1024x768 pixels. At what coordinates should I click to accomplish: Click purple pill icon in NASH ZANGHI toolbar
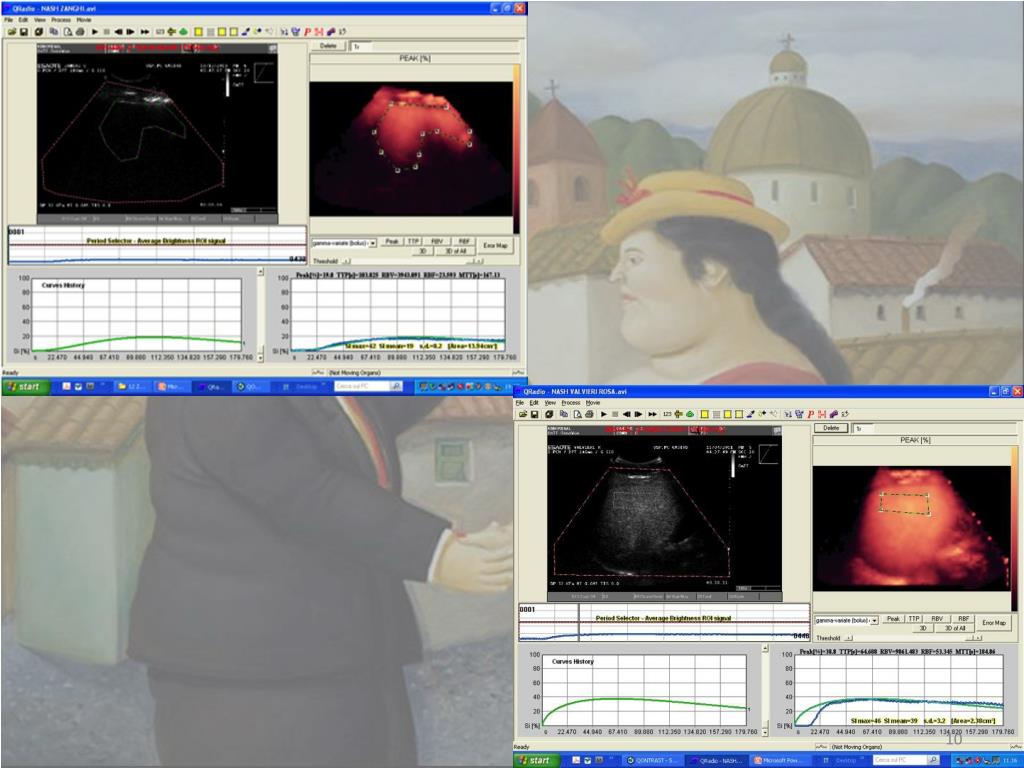pyautogui.click(x=331, y=31)
